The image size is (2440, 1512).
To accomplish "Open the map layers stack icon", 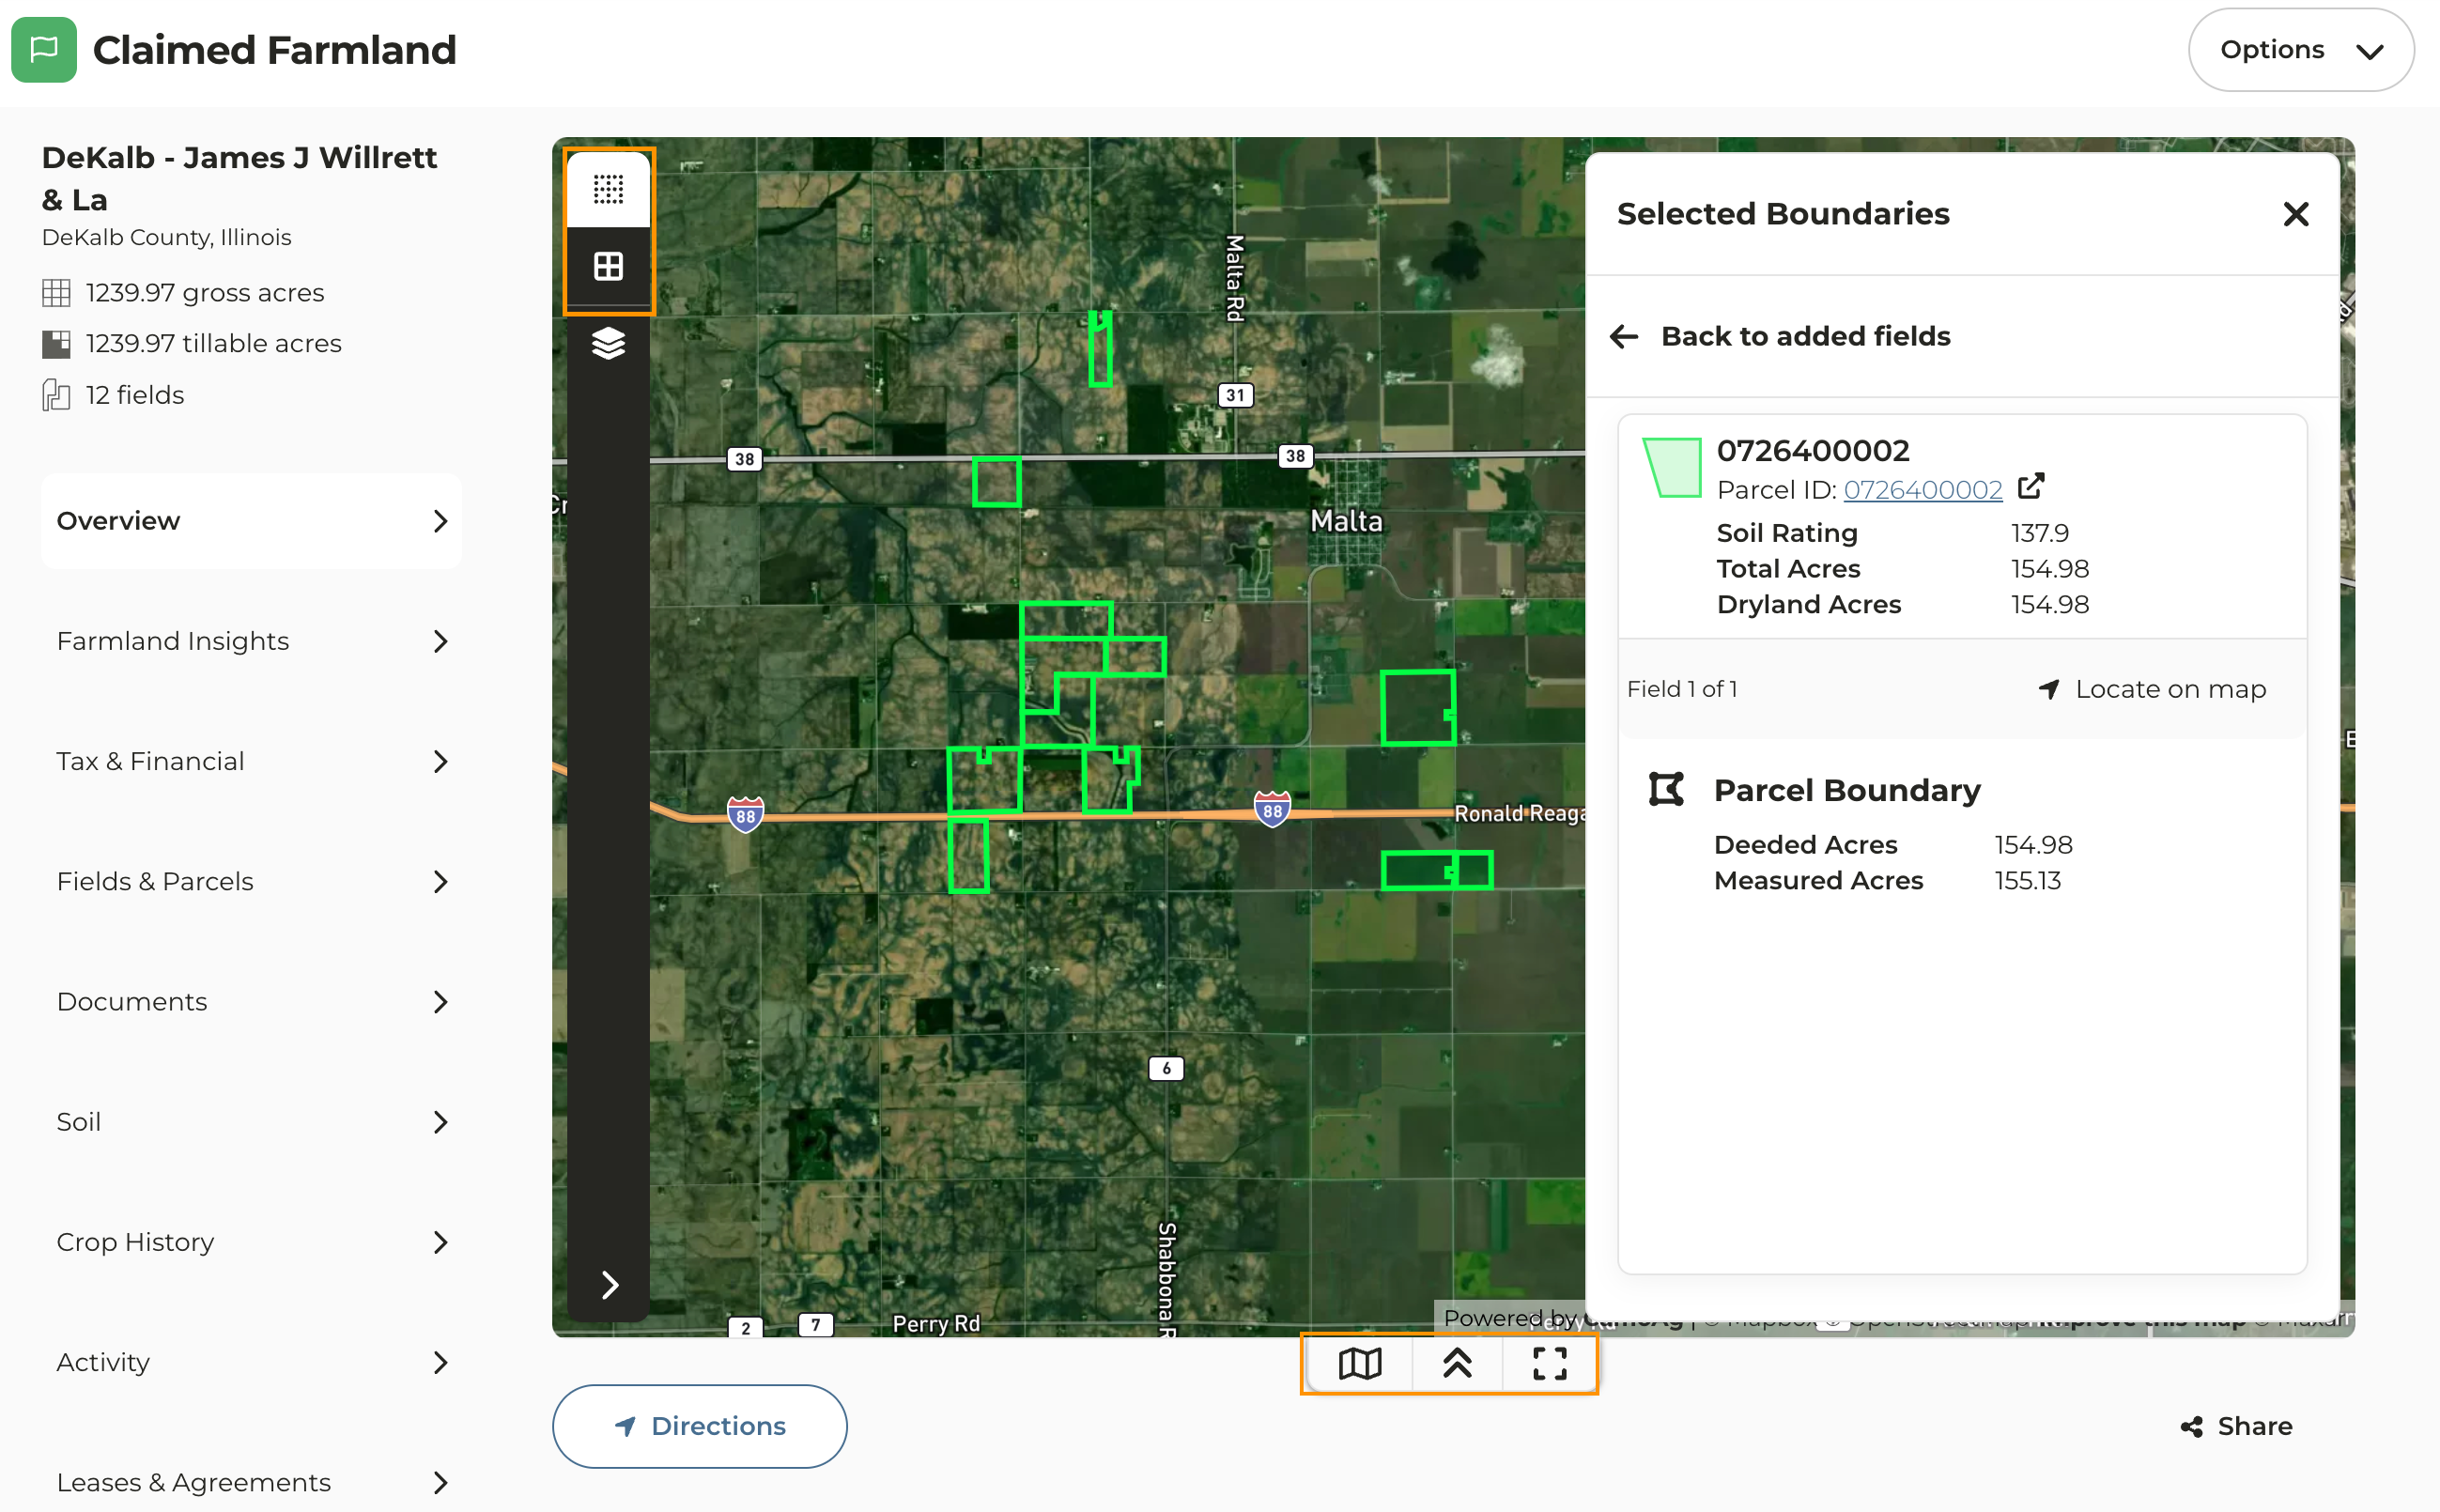I will [x=608, y=343].
